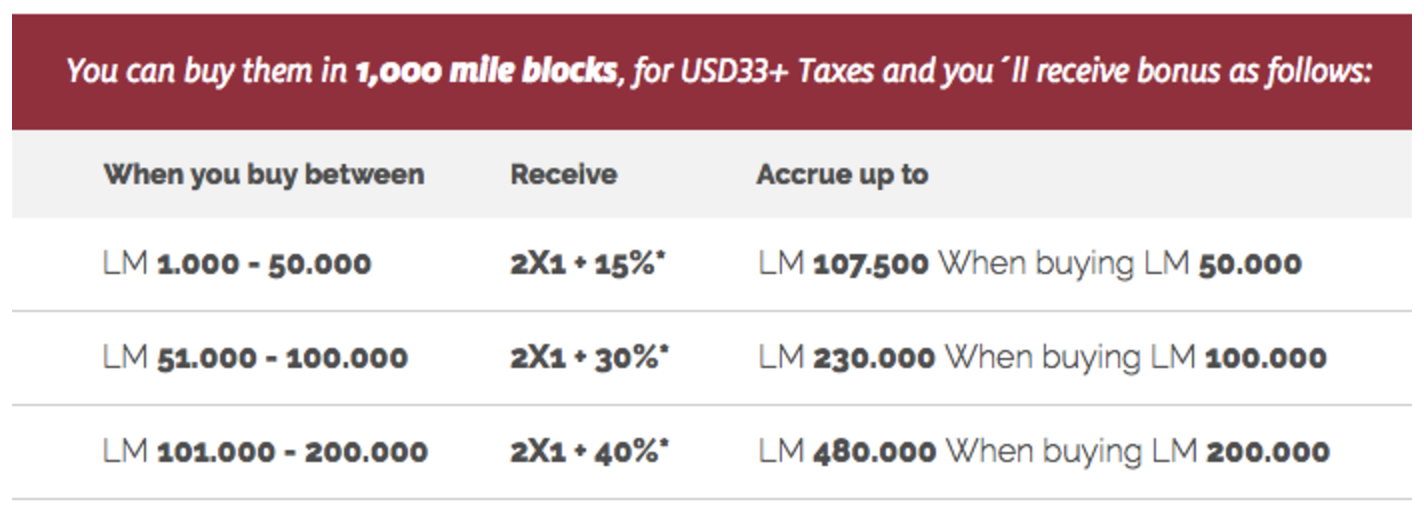
Task: Click the 2X1 + 30%* bonus cell
Action: click(590, 357)
